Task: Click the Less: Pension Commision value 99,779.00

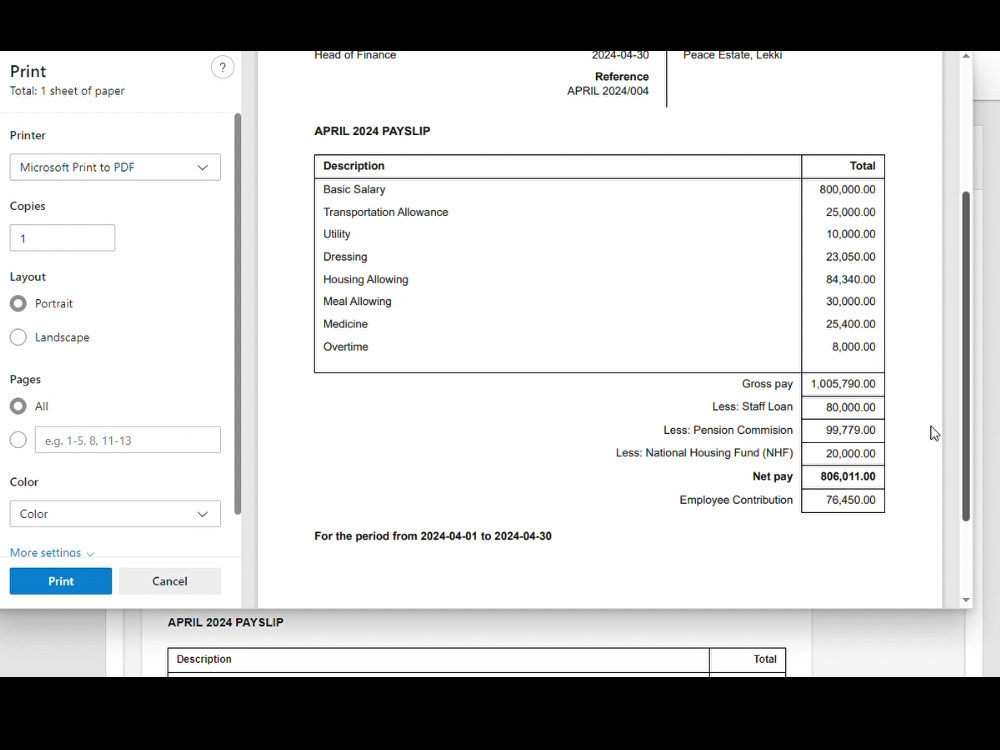Action: (850, 430)
